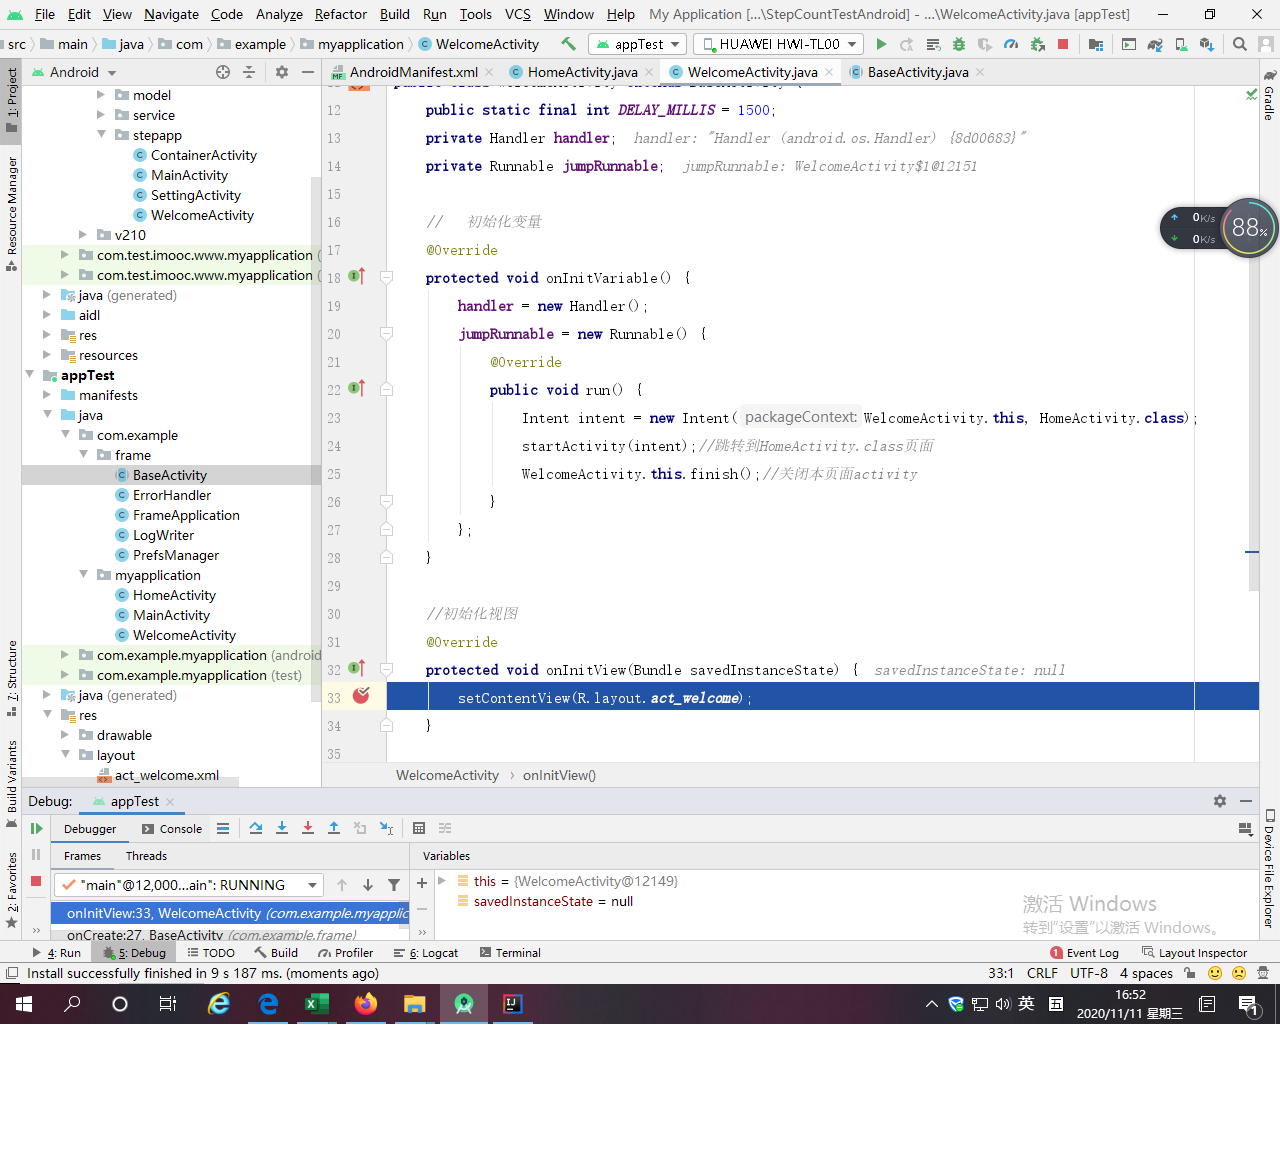Collapse the frame package node

83,455
